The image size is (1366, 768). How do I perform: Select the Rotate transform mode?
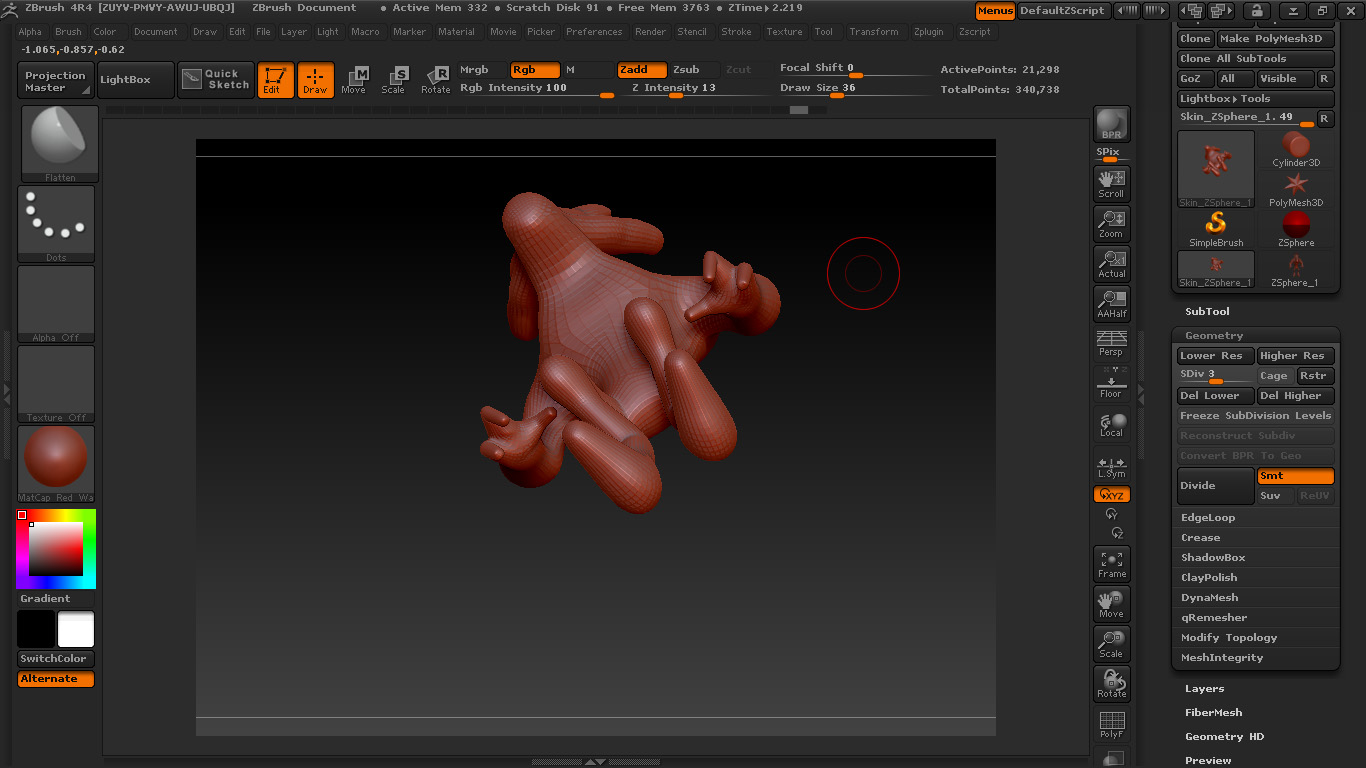(435, 80)
